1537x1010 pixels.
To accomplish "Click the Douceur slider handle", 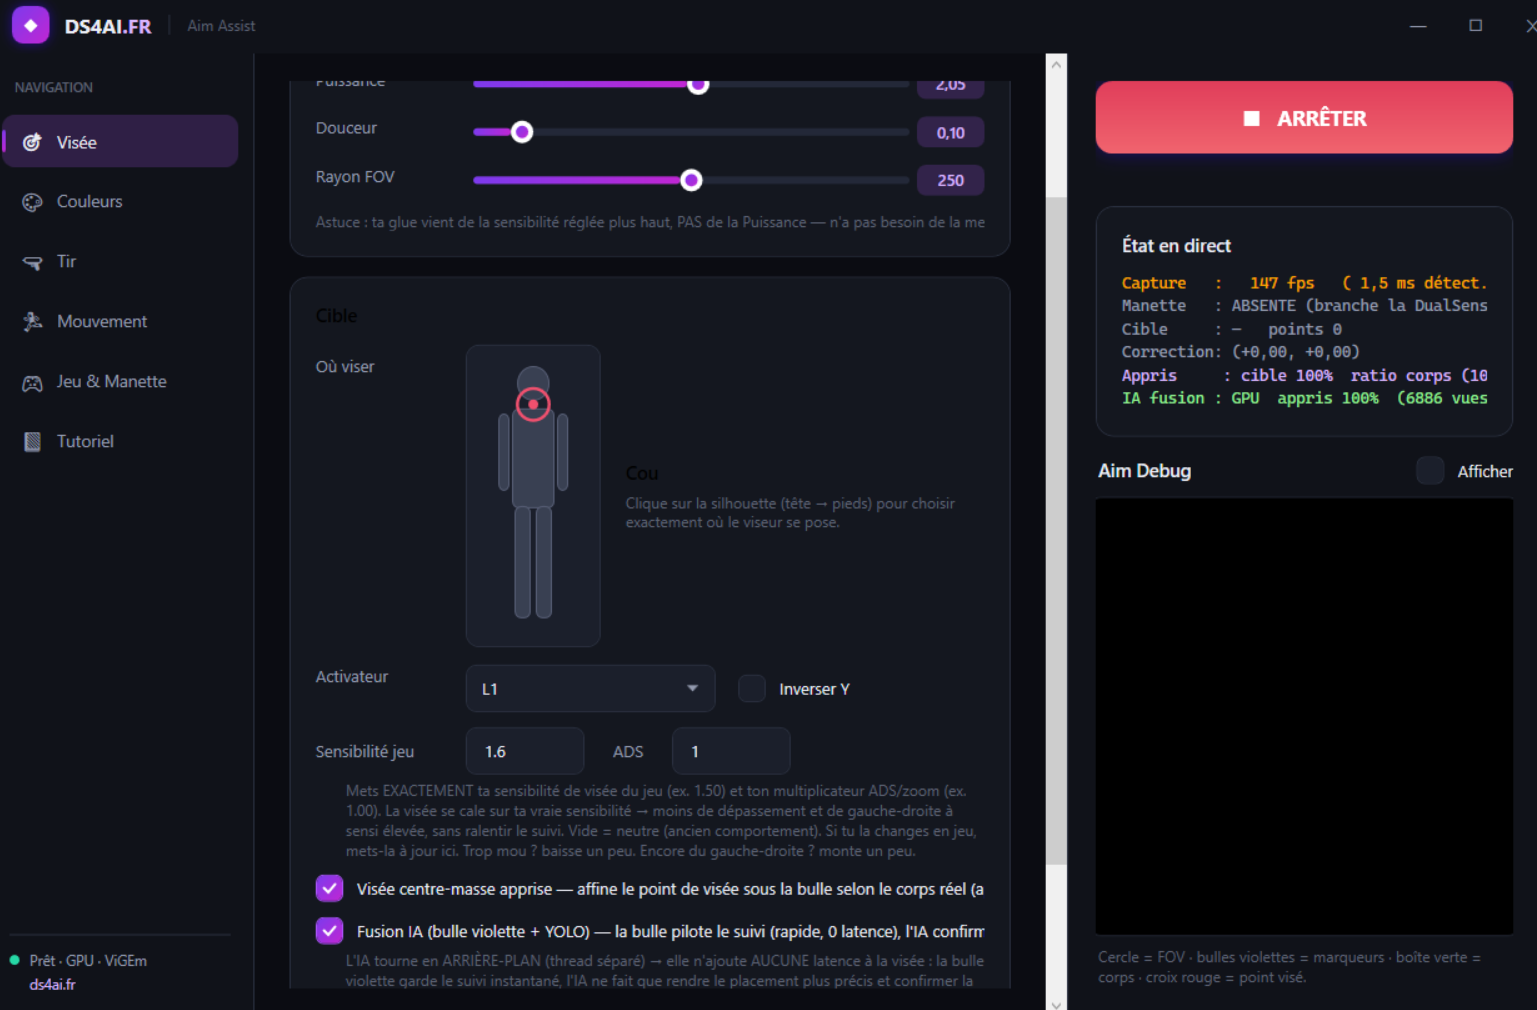I will tap(522, 132).
